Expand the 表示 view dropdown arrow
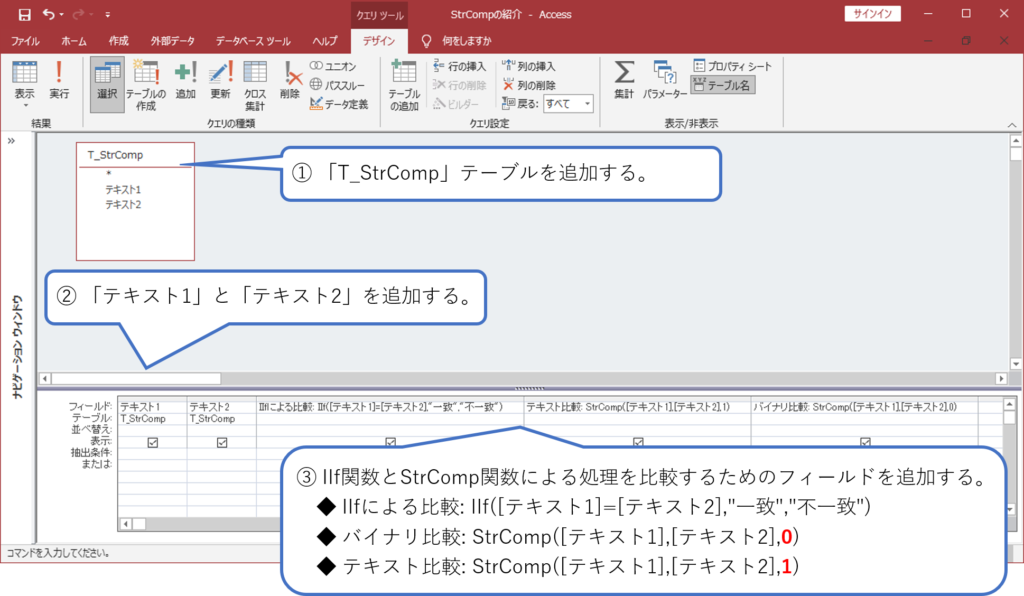 click(x=25, y=106)
